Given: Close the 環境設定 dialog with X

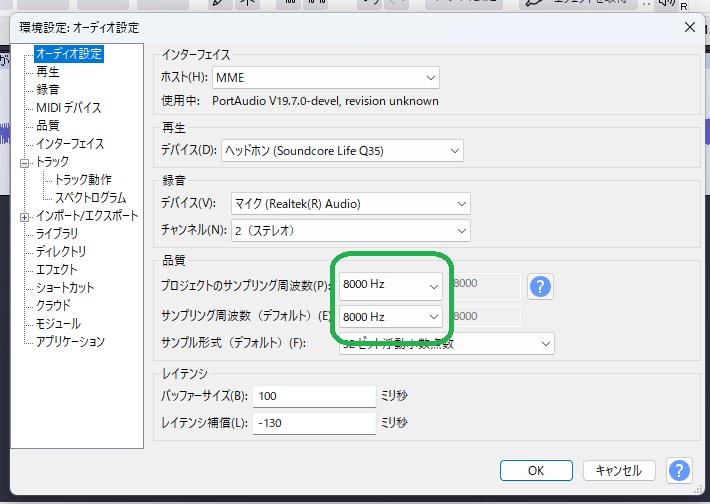Looking at the screenshot, I should click(689, 27).
